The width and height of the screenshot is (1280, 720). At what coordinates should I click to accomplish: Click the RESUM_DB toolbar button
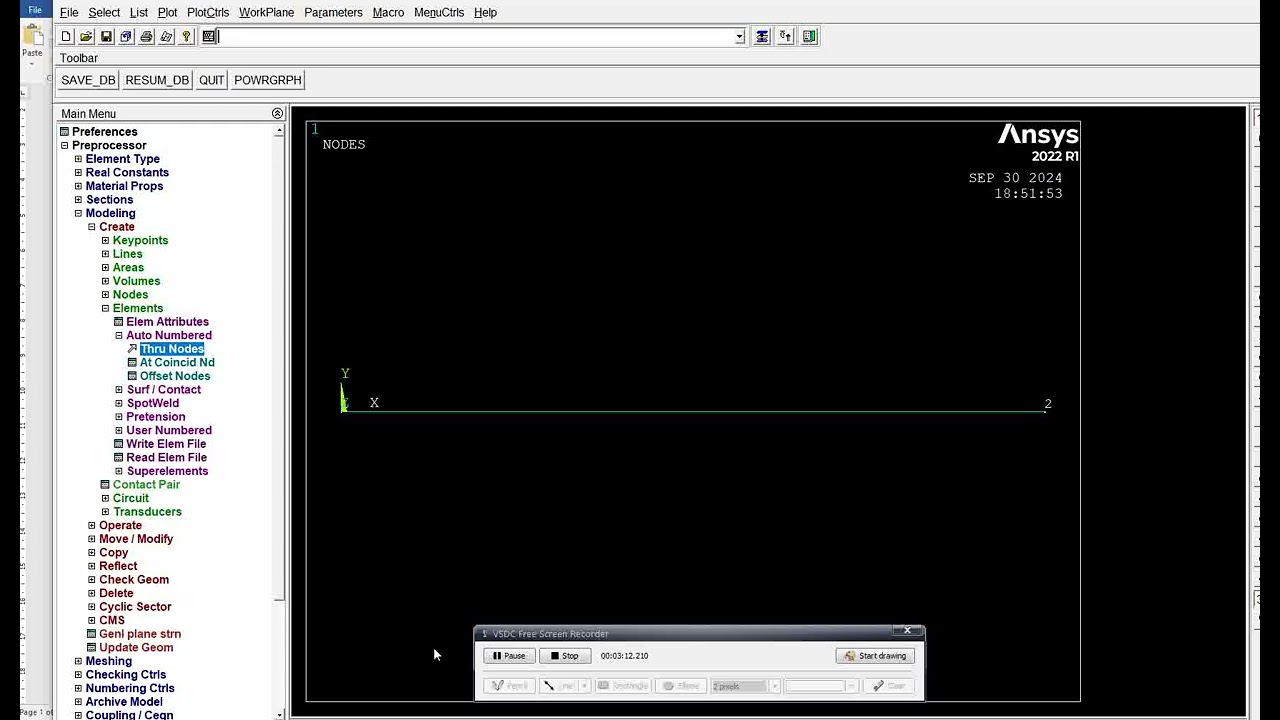pos(157,81)
